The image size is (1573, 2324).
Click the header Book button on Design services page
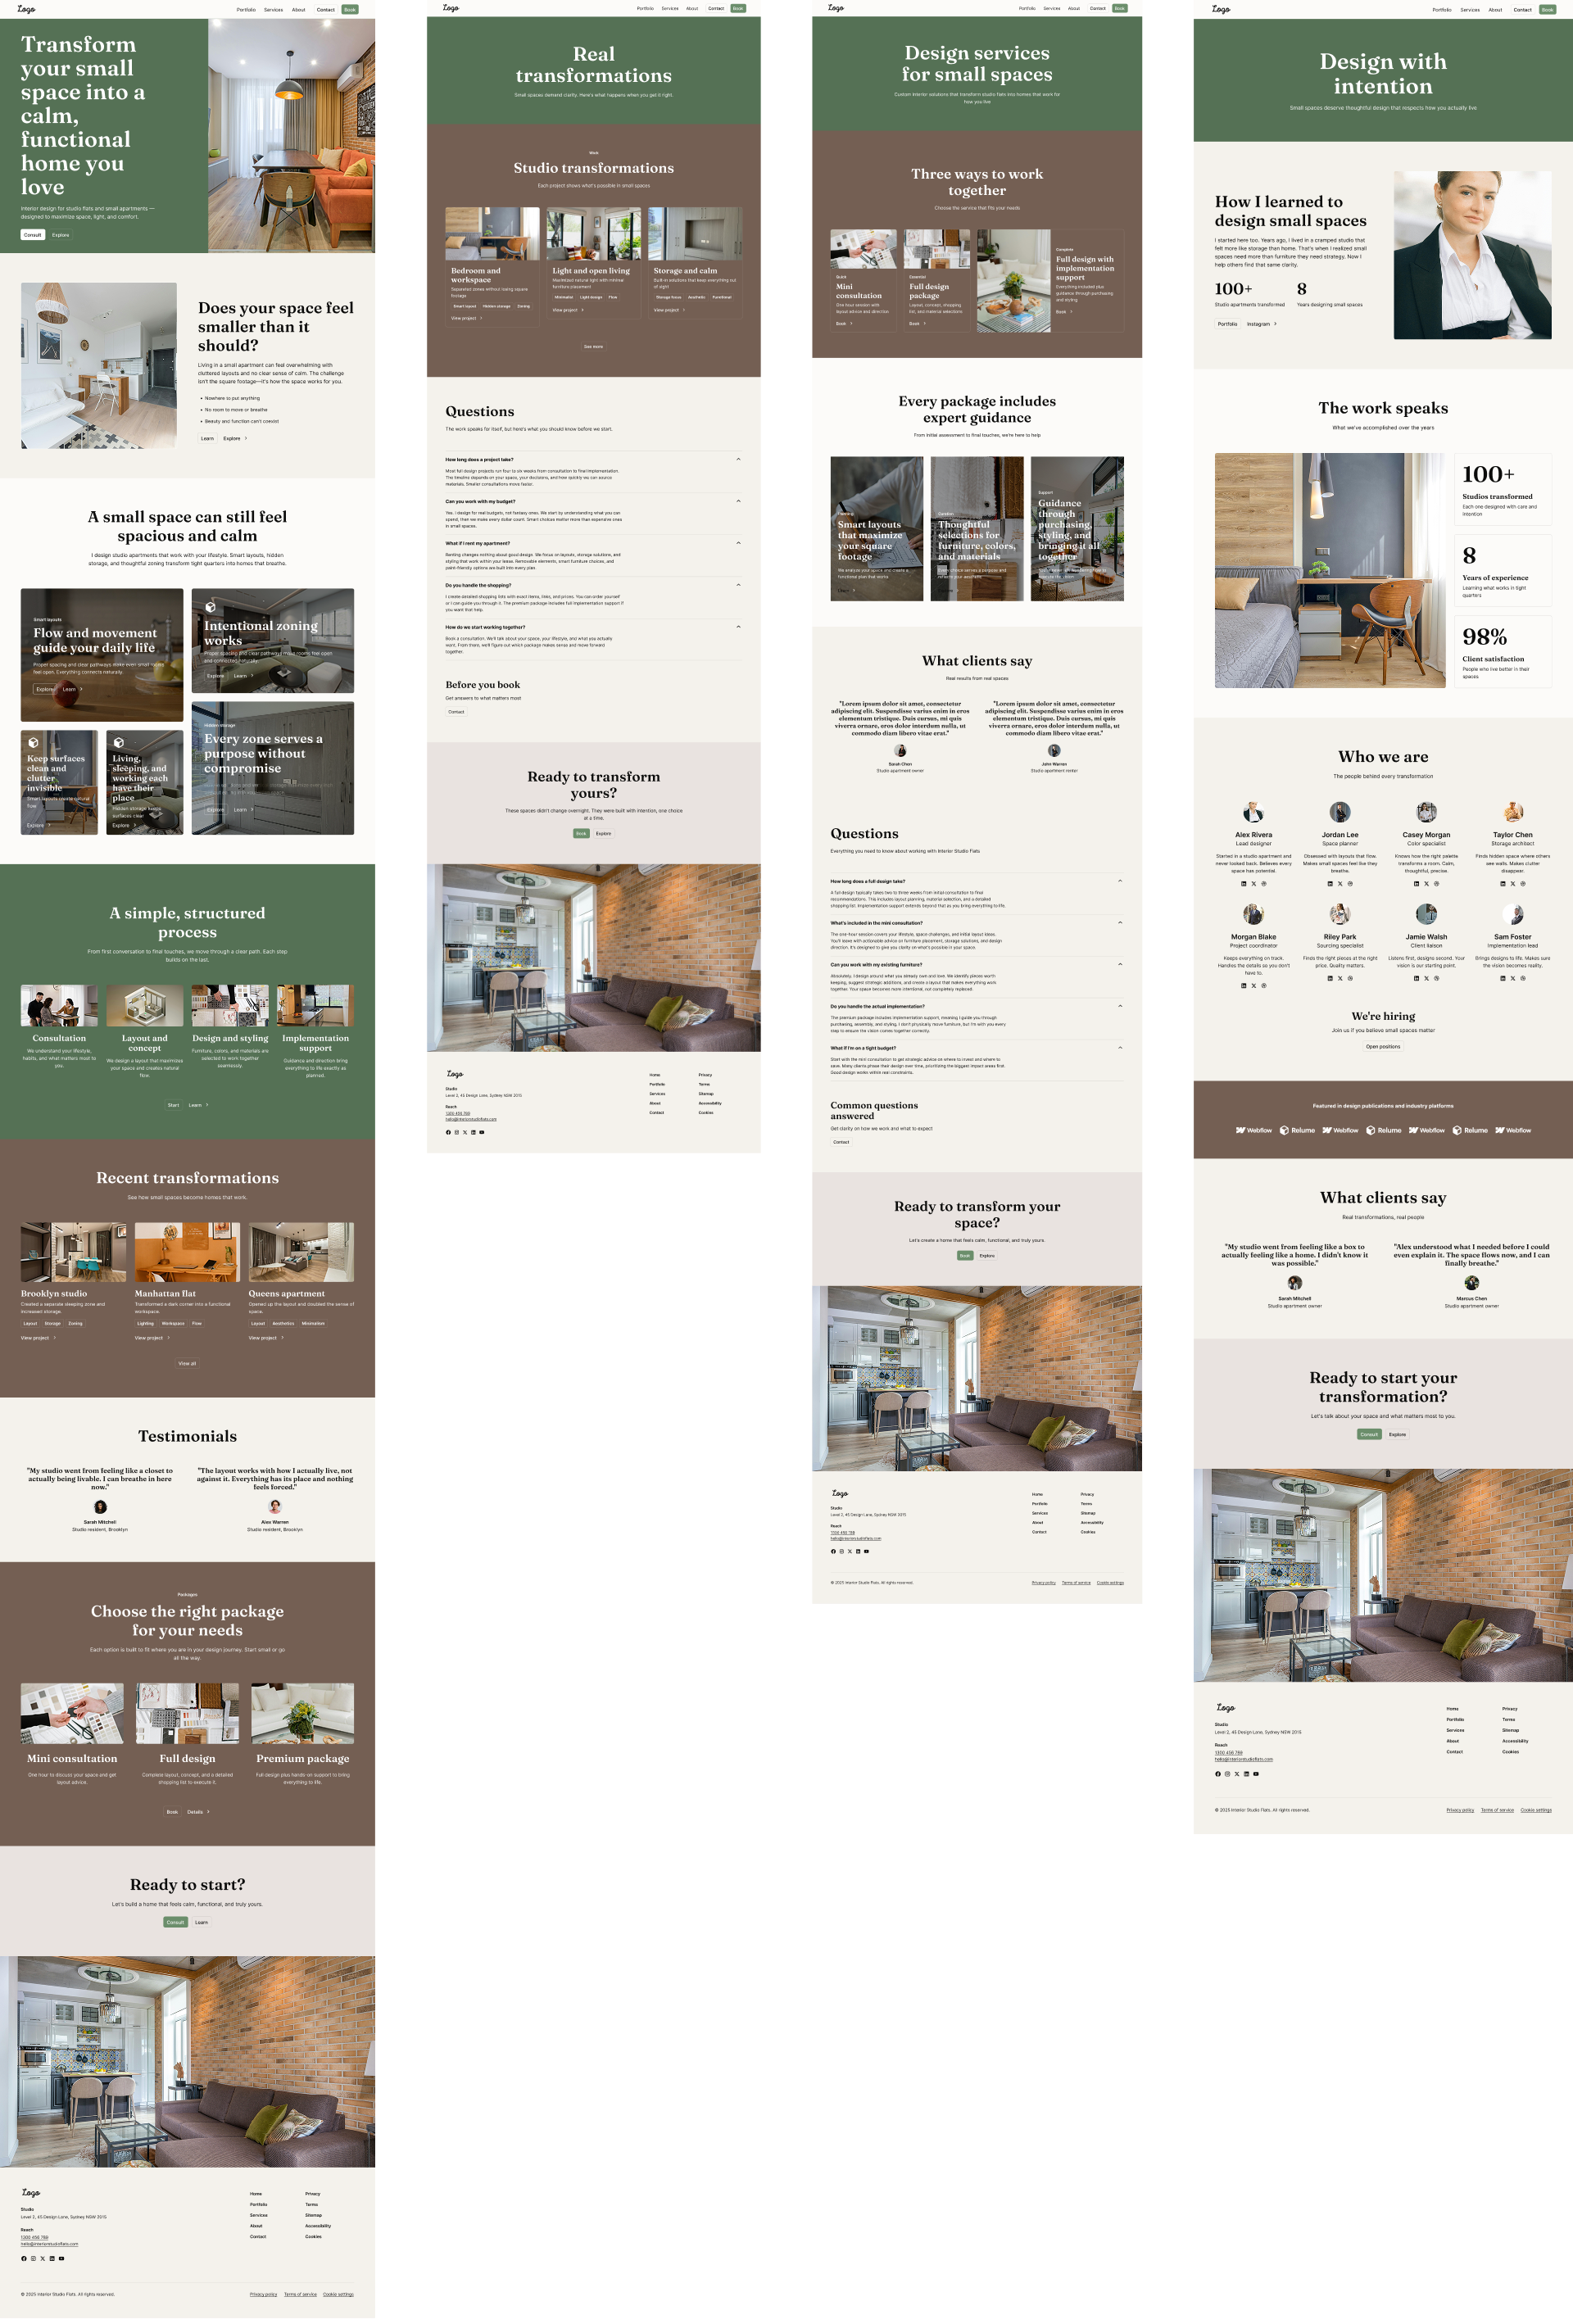[x=1120, y=8]
